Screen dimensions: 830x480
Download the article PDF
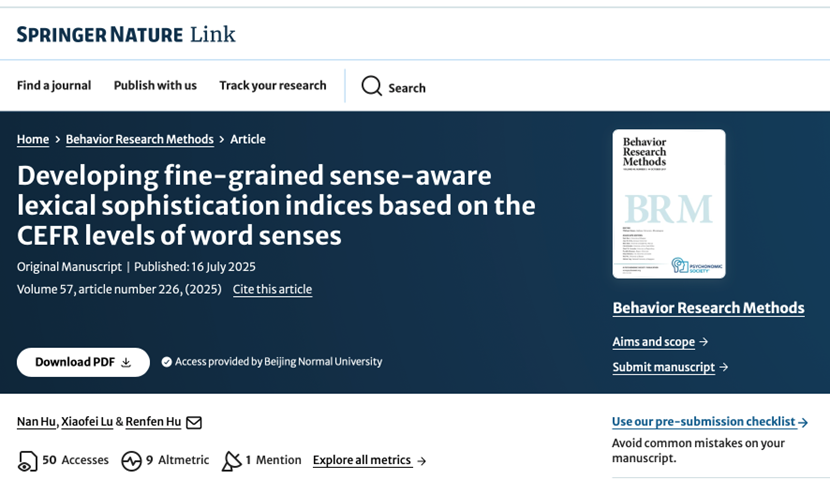point(83,362)
